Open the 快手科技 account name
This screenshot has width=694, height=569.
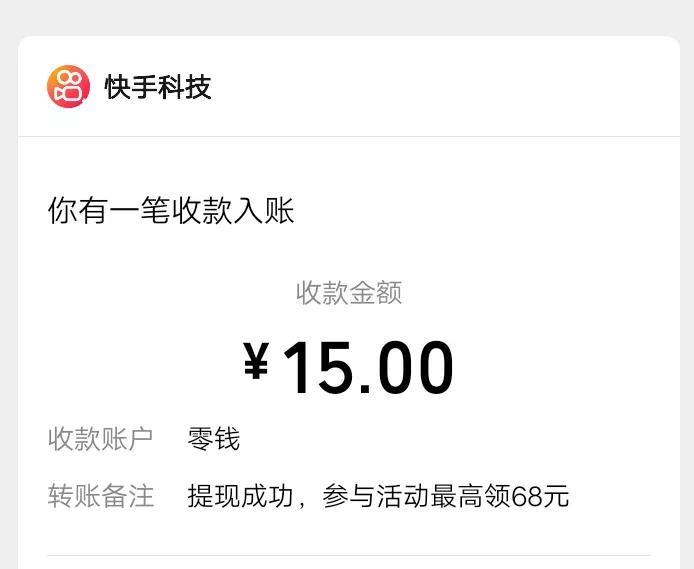[158, 87]
